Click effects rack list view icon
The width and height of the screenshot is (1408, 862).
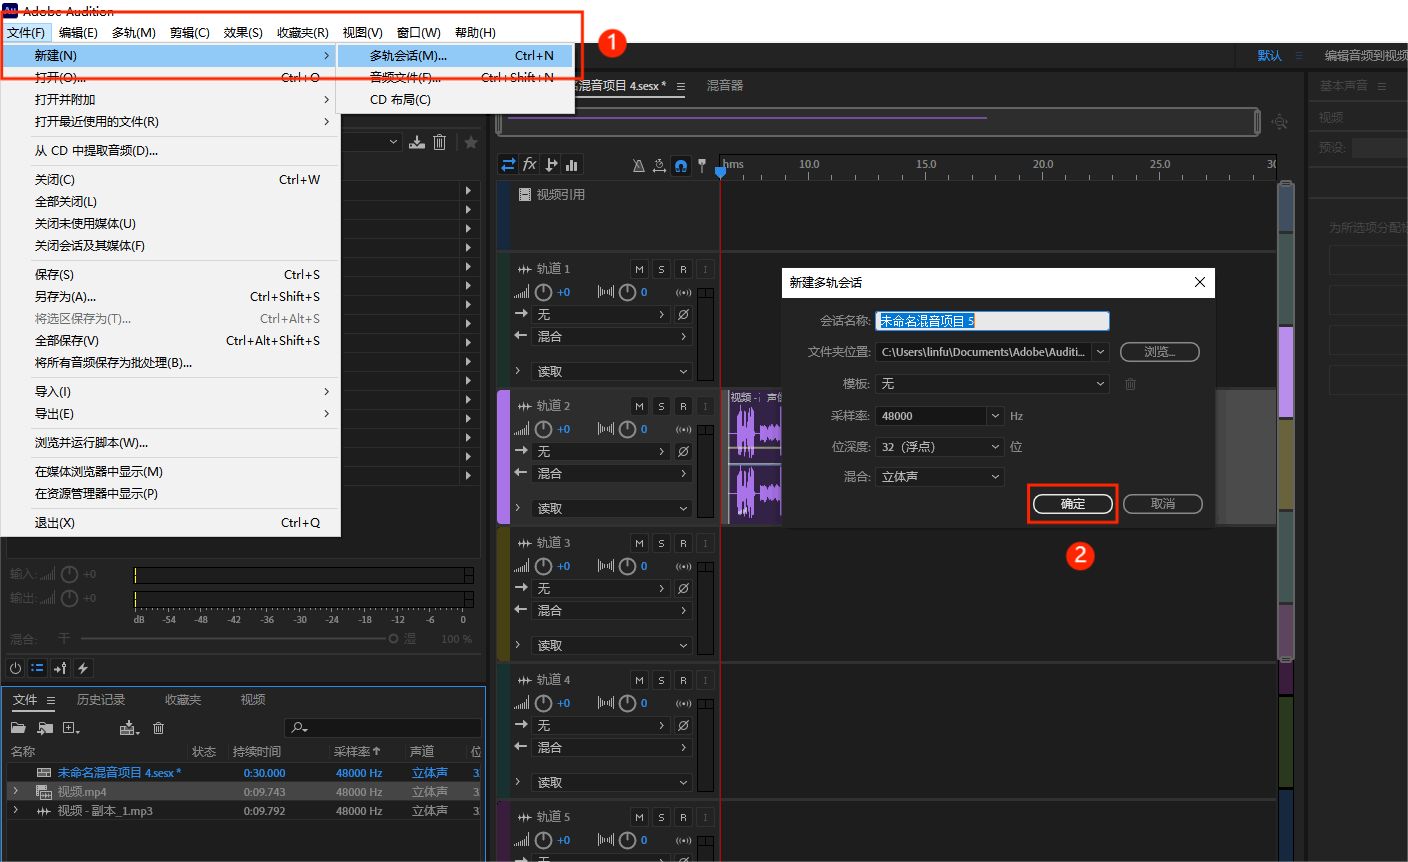(x=37, y=668)
